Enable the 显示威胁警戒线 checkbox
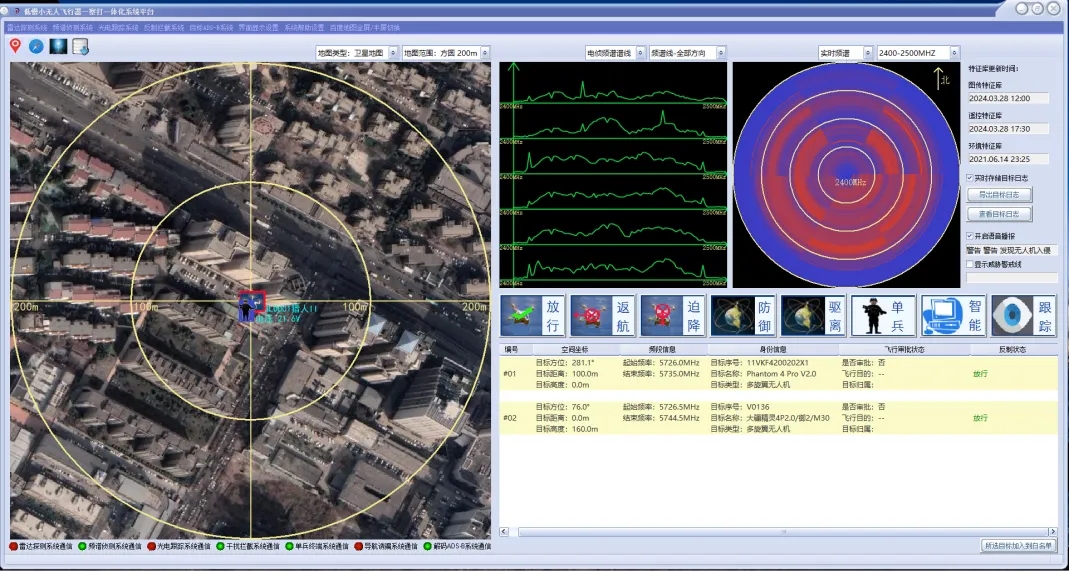The image size is (1069, 571). click(971, 264)
